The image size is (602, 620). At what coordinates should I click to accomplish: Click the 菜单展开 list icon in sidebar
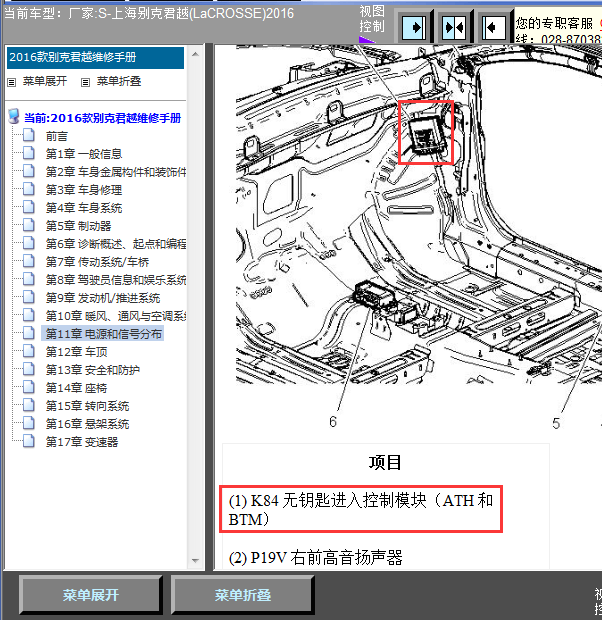point(11,82)
